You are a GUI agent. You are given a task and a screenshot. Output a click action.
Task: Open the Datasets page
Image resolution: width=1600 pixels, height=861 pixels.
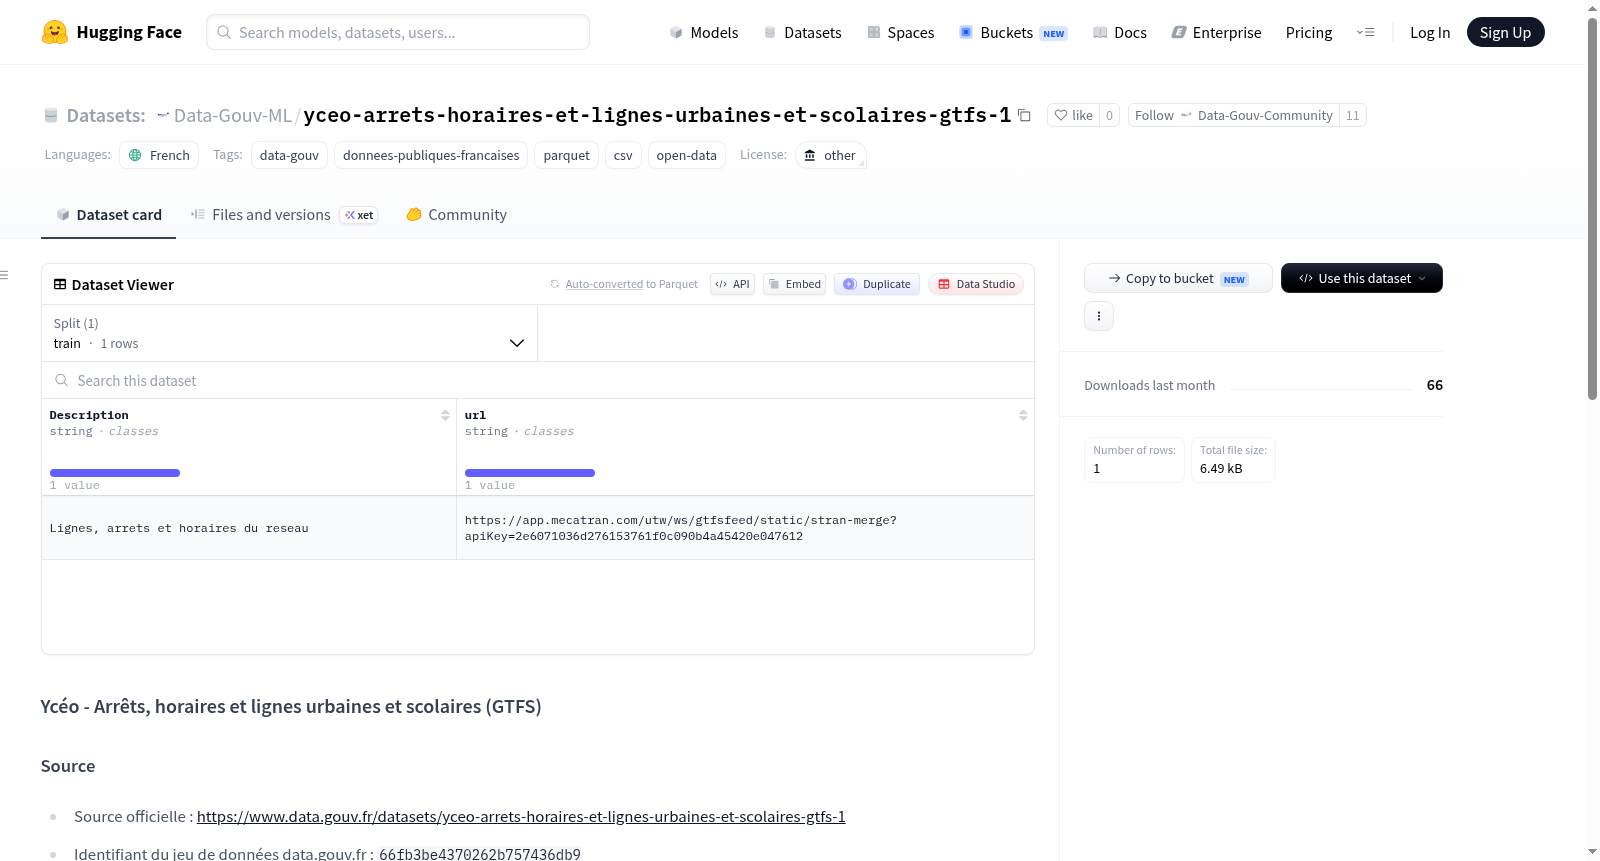coord(802,32)
